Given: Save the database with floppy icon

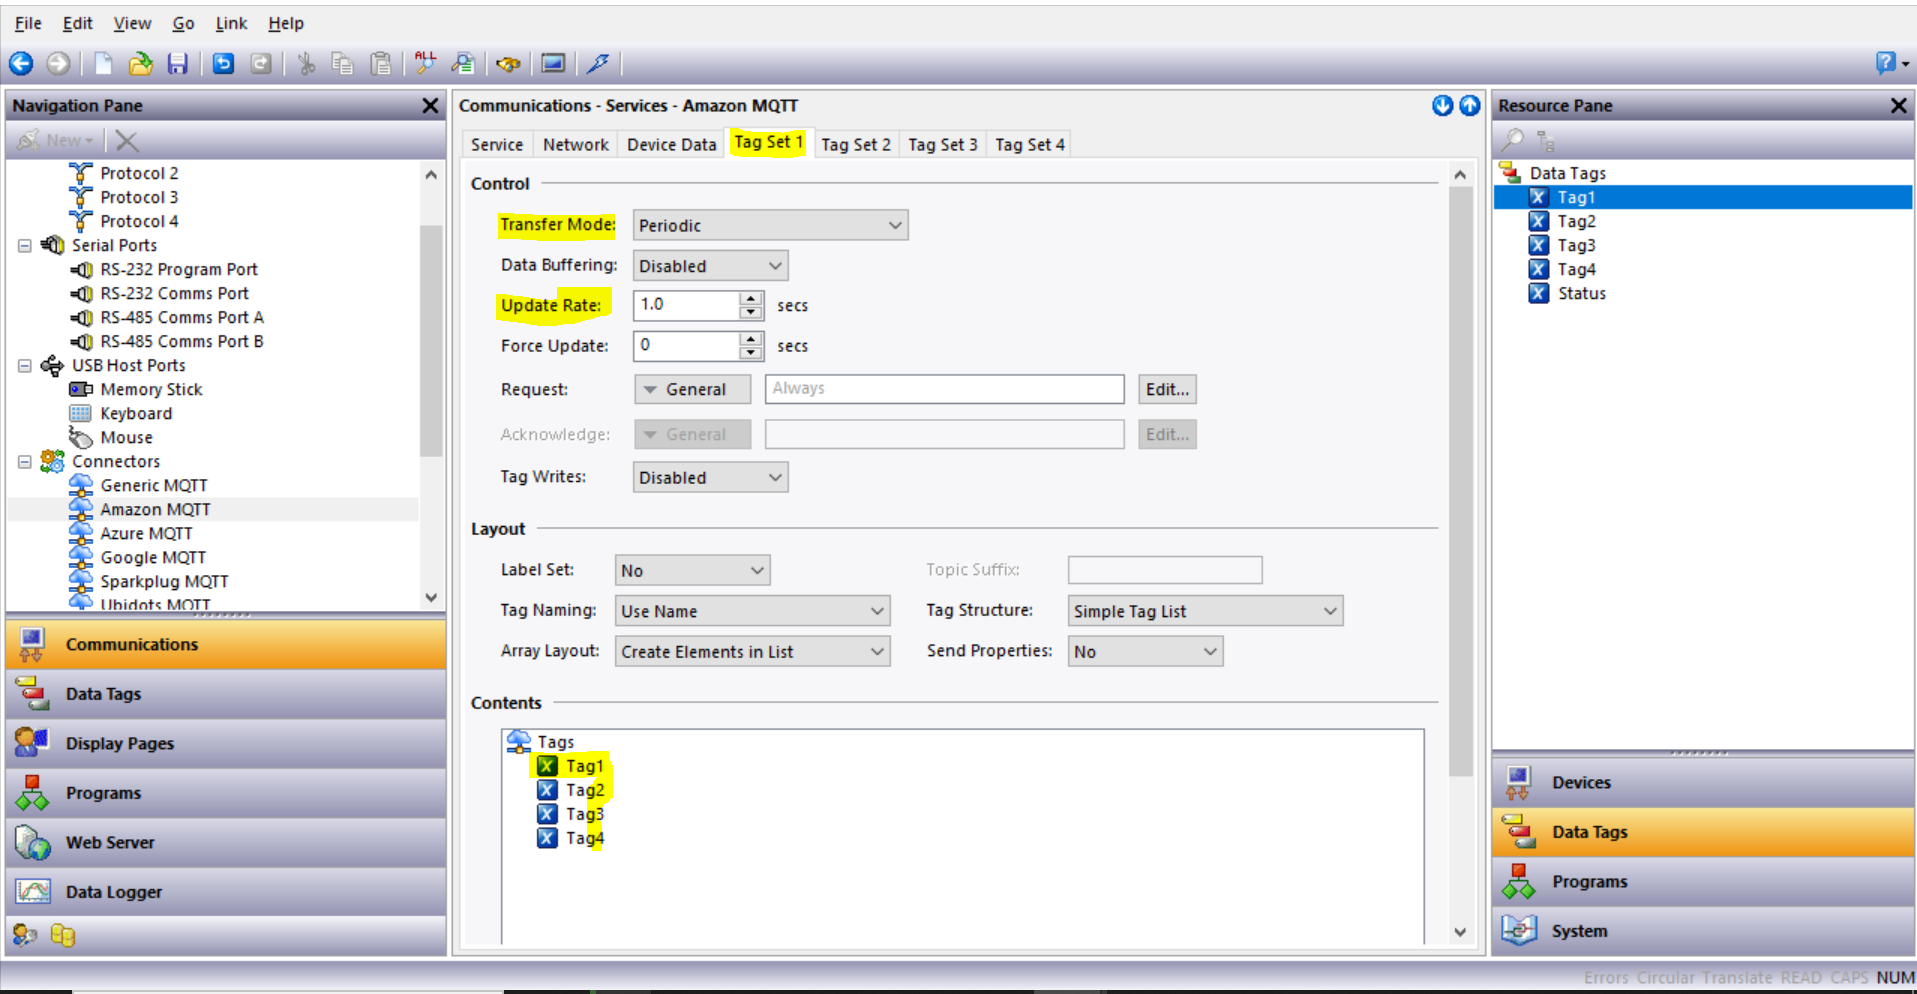Looking at the screenshot, I should [177, 64].
